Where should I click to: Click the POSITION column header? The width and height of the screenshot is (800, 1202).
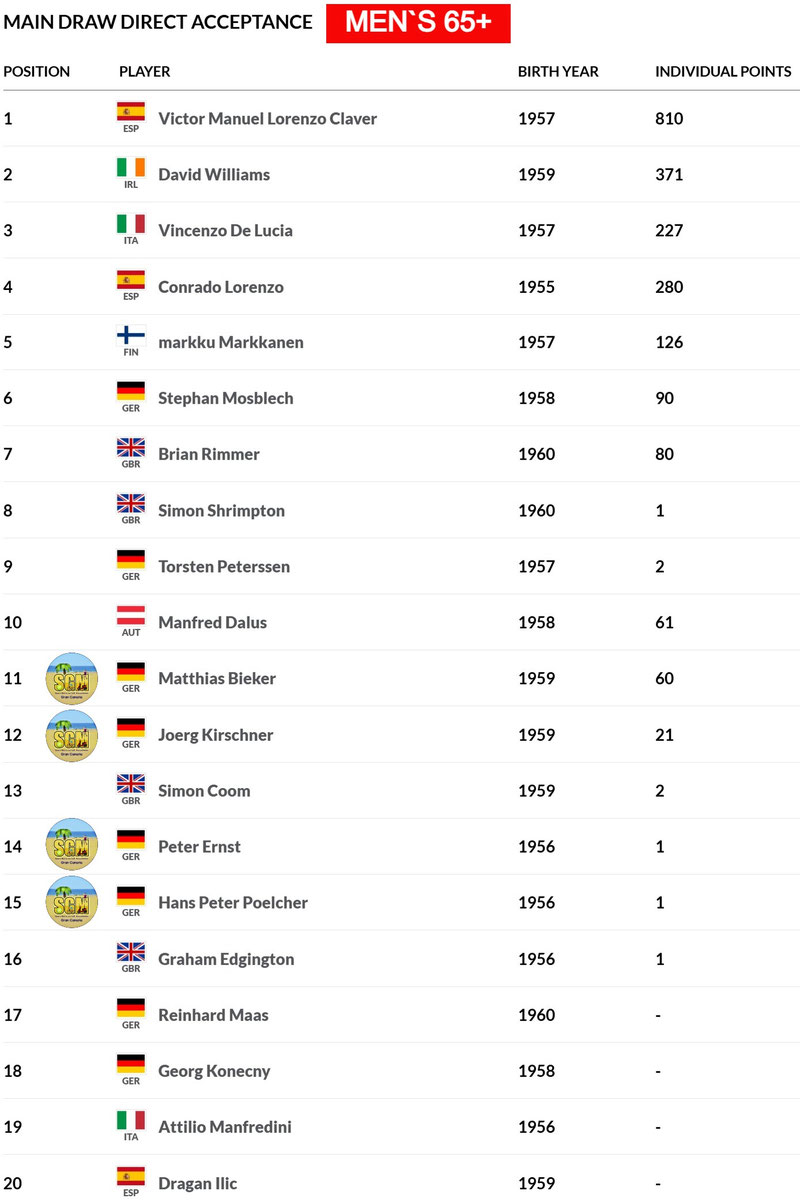[37, 72]
